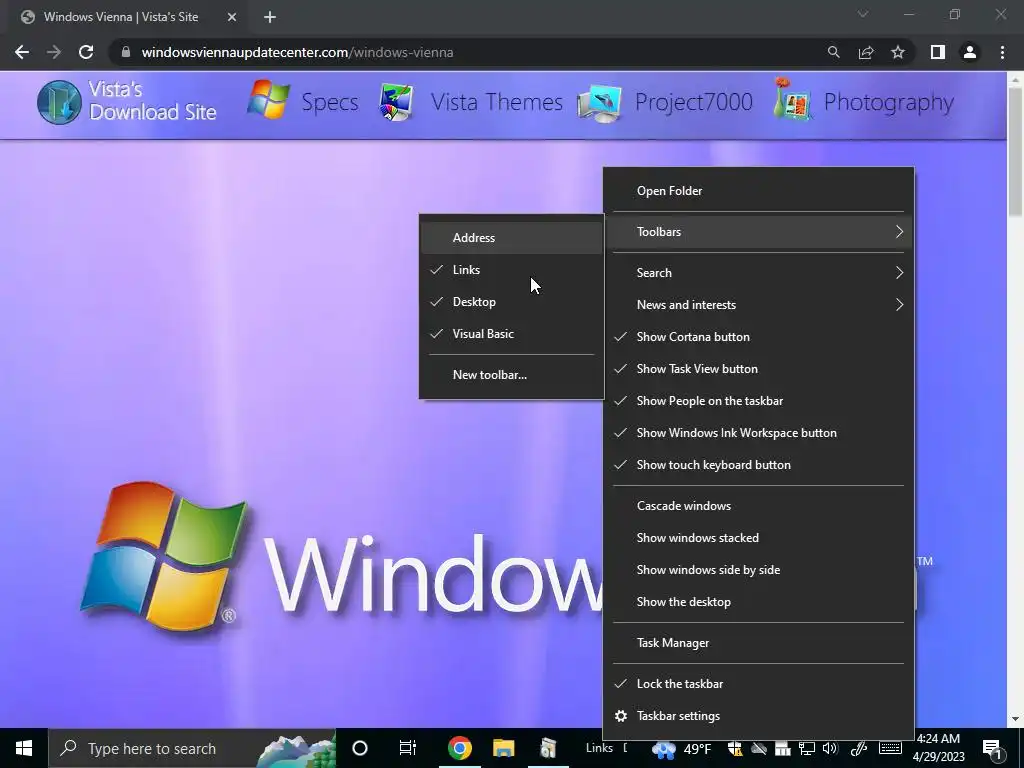Screen dimensions: 1024x768
Task: Select Cascade windows
Action: (758, 506)
